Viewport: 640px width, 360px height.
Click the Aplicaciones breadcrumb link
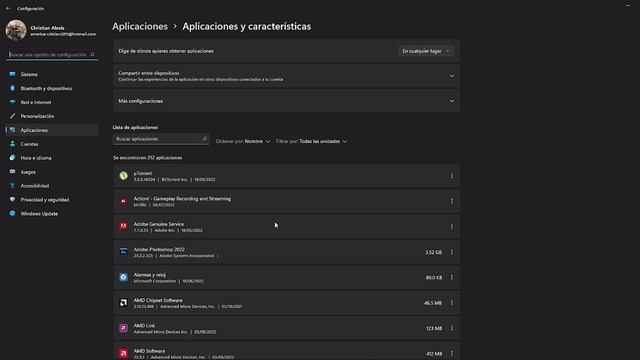[x=140, y=26]
